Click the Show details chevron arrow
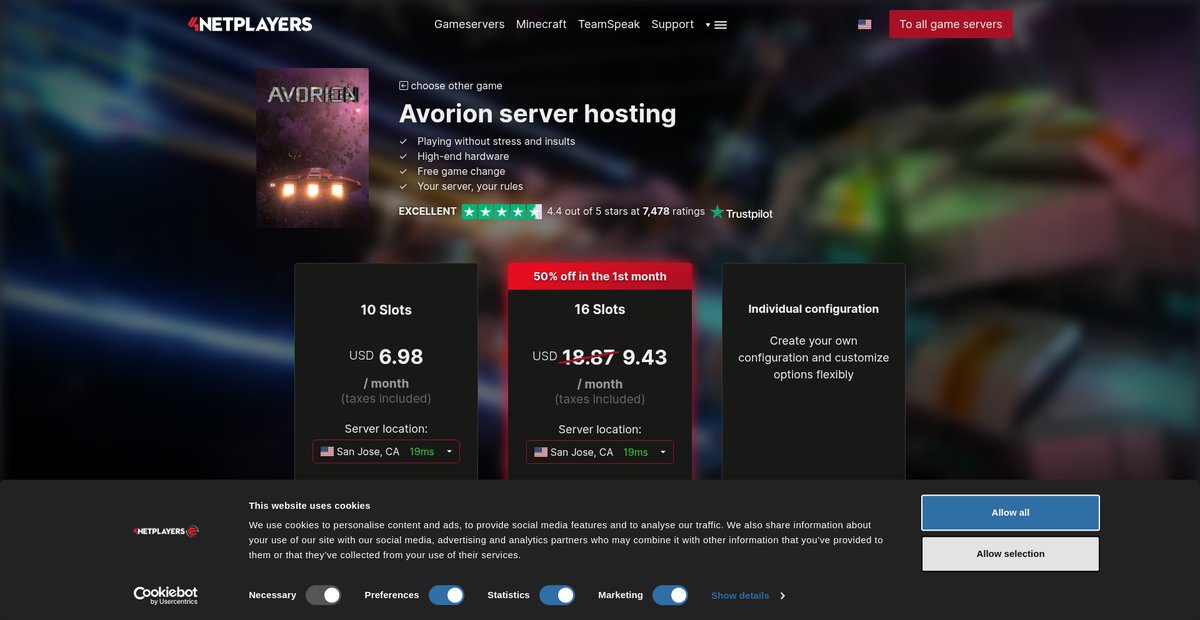The width and height of the screenshot is (1200, 620). tap(782, 596)
